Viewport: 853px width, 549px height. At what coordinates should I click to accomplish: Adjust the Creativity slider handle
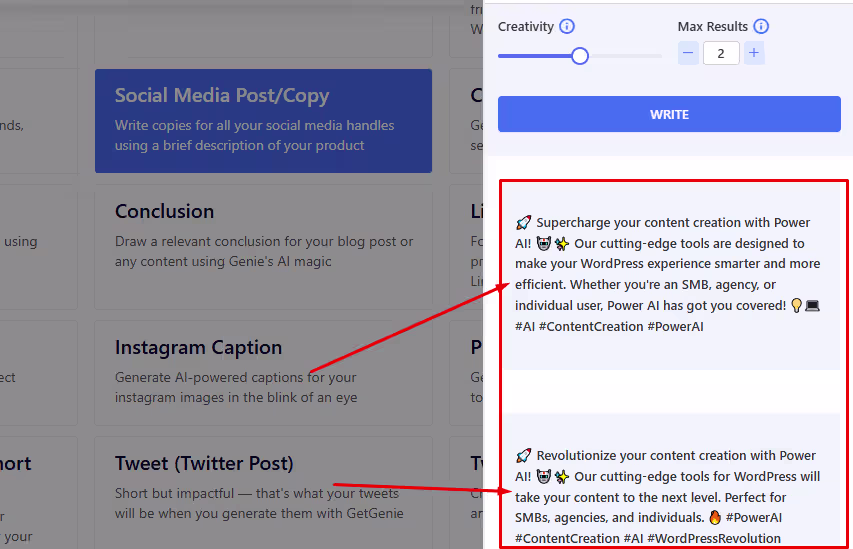580,56
